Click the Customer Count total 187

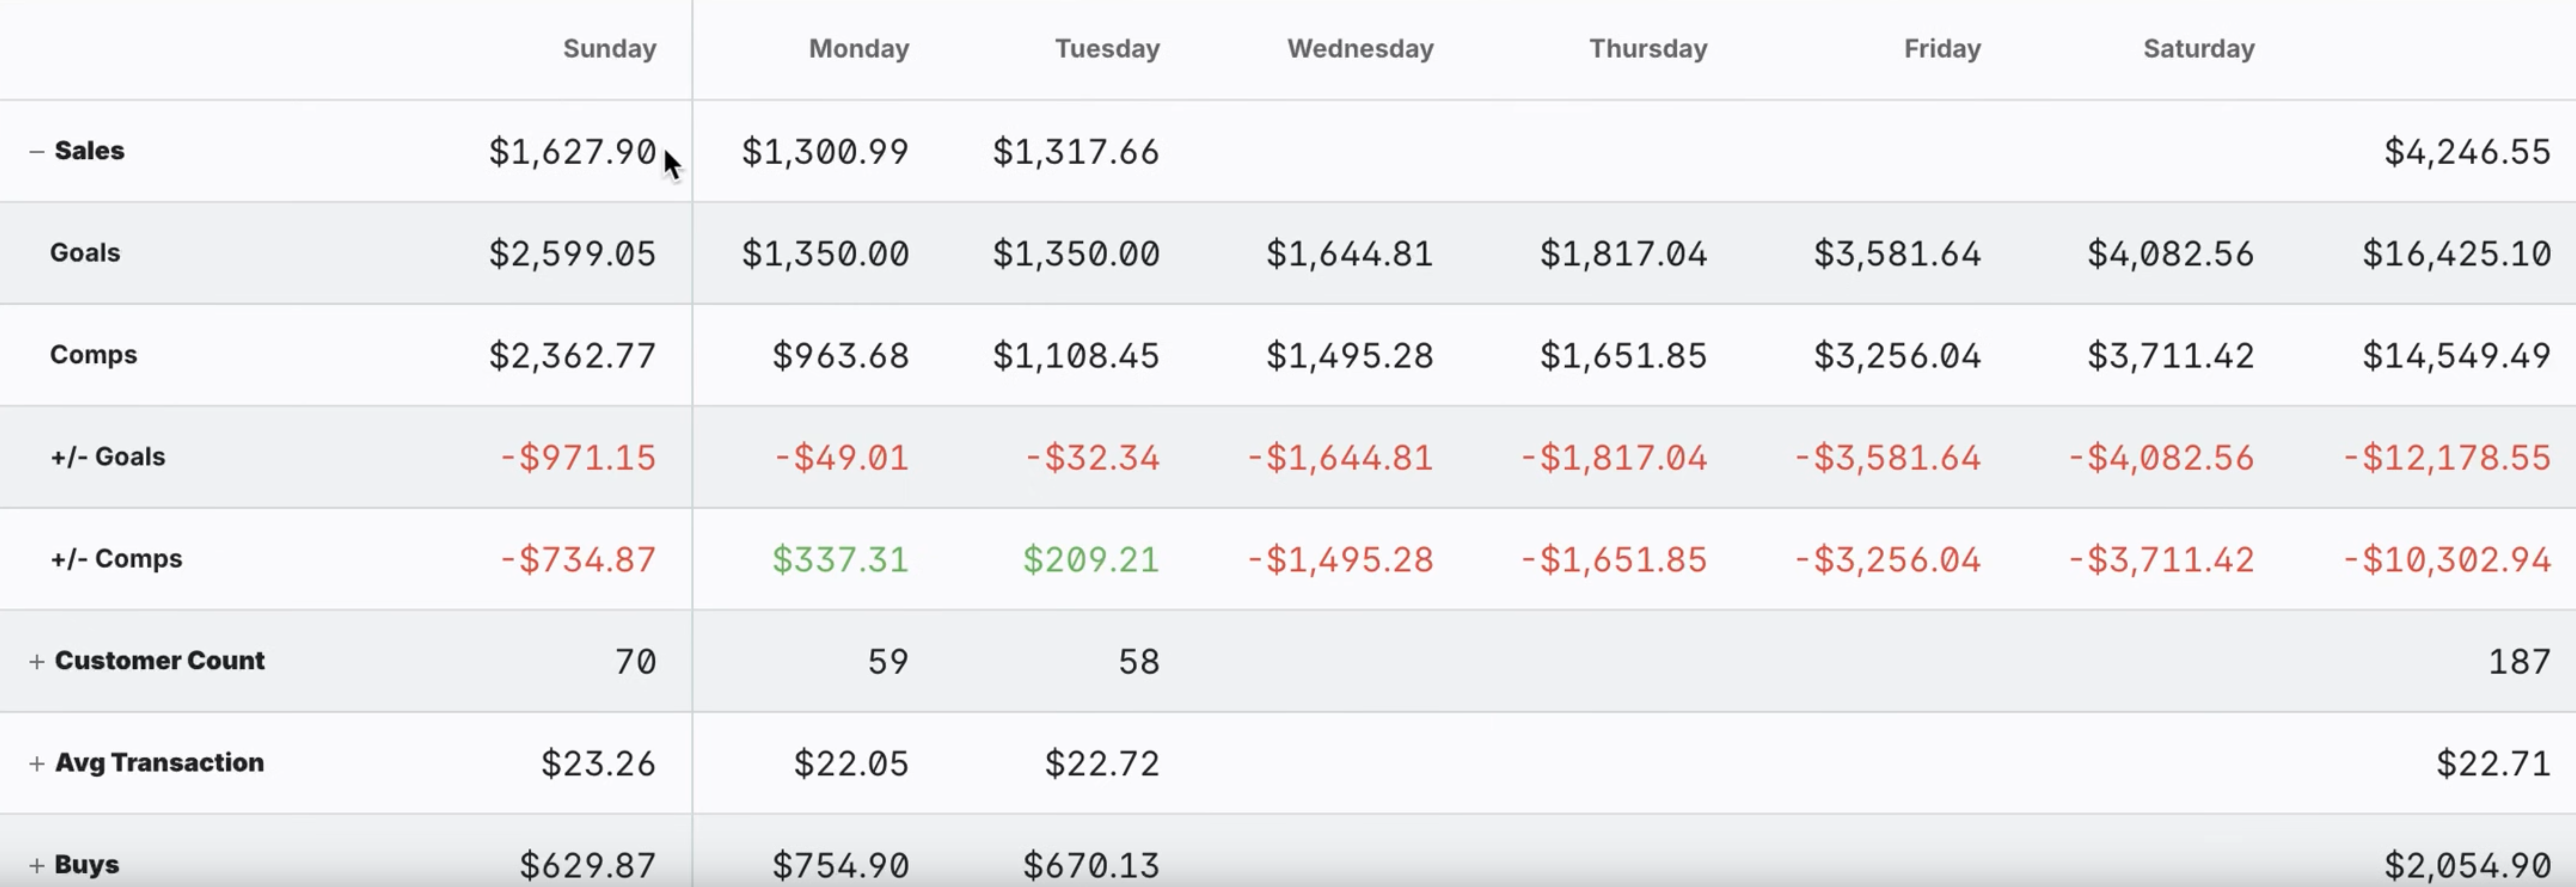click(2519, 662)
